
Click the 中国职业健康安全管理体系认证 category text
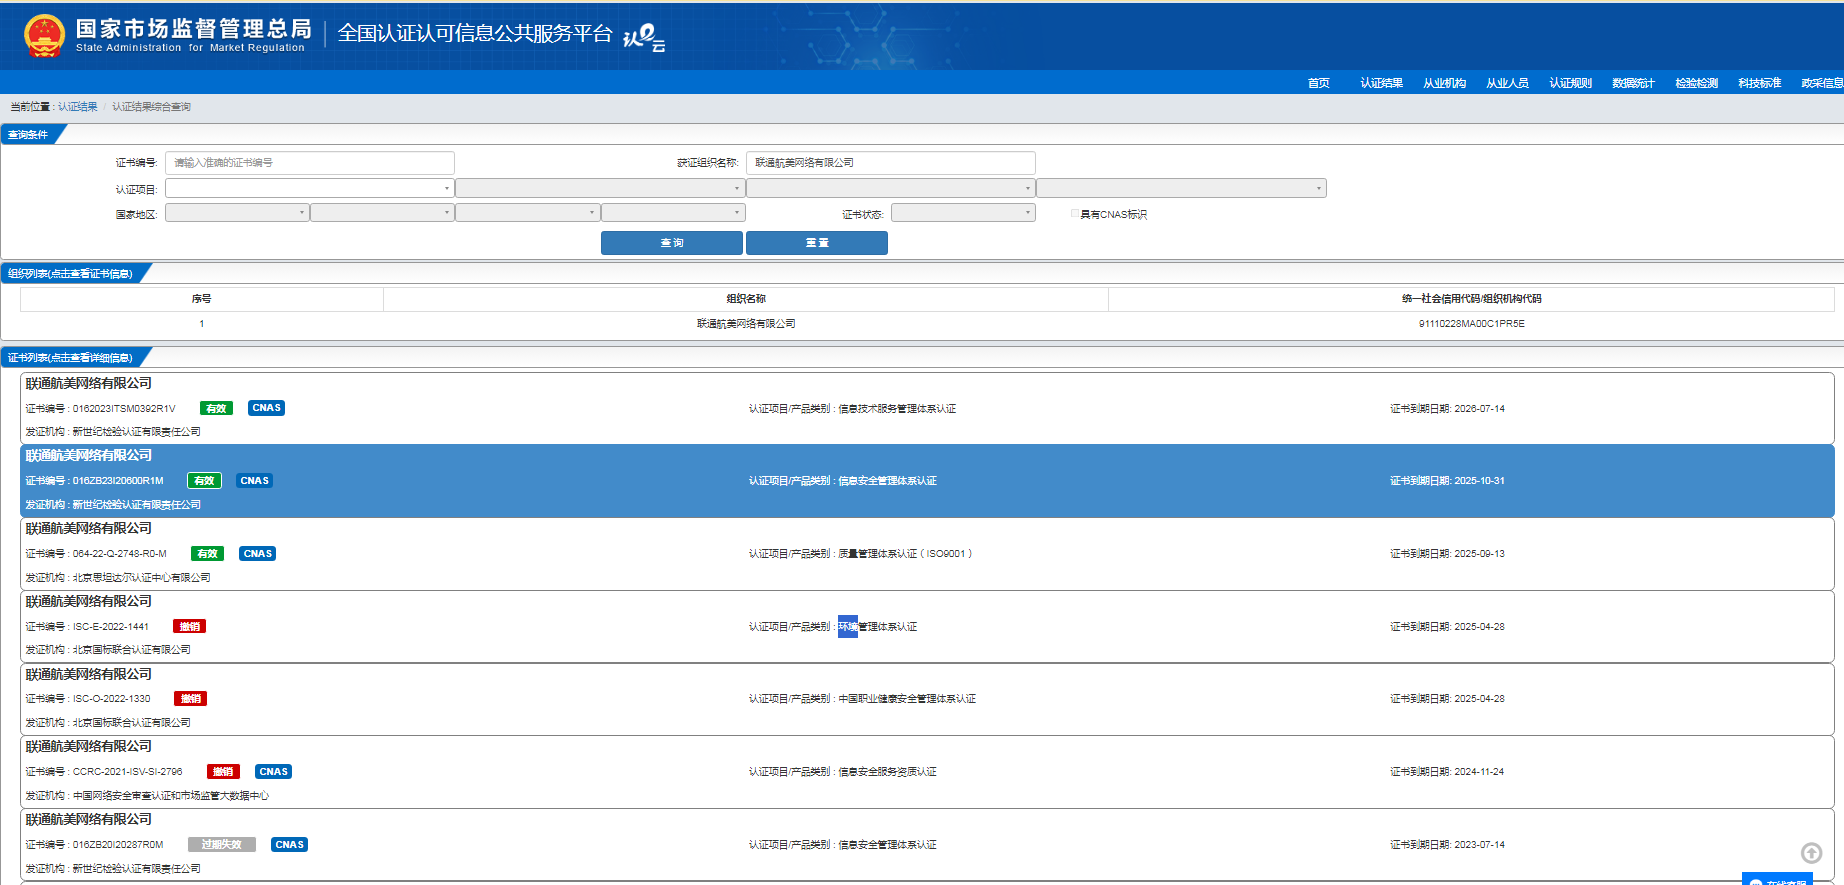tap(907, 699)
